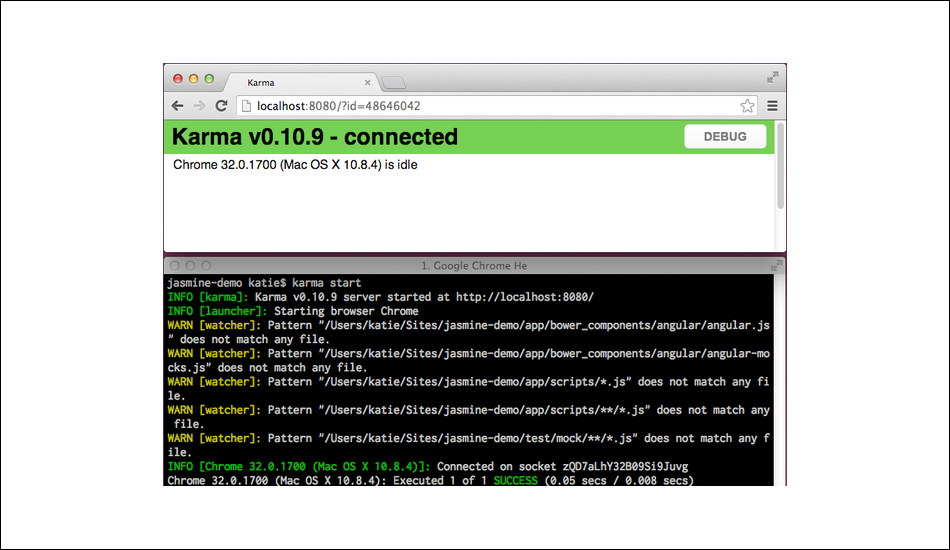
Task: Close the Karma tab
Action: pyautogui.click(x=367, y=82)
